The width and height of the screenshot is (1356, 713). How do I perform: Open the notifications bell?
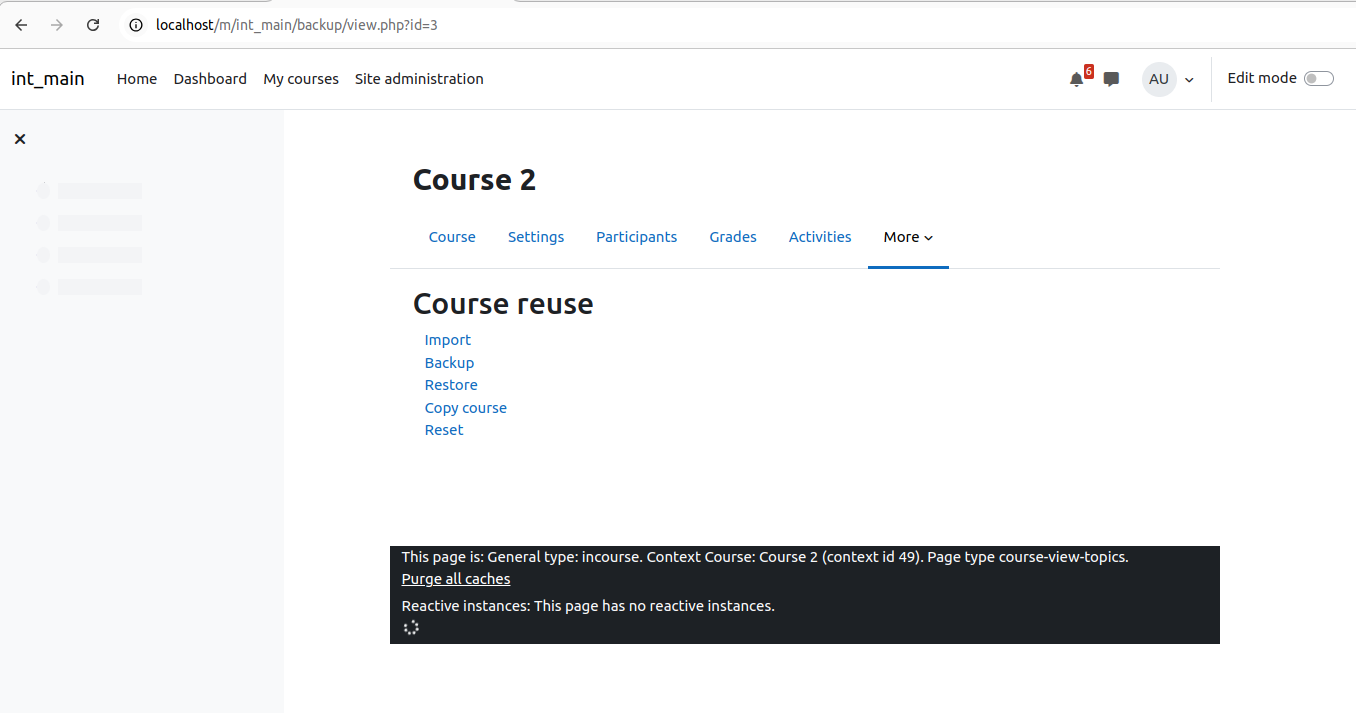point(1077,79)
